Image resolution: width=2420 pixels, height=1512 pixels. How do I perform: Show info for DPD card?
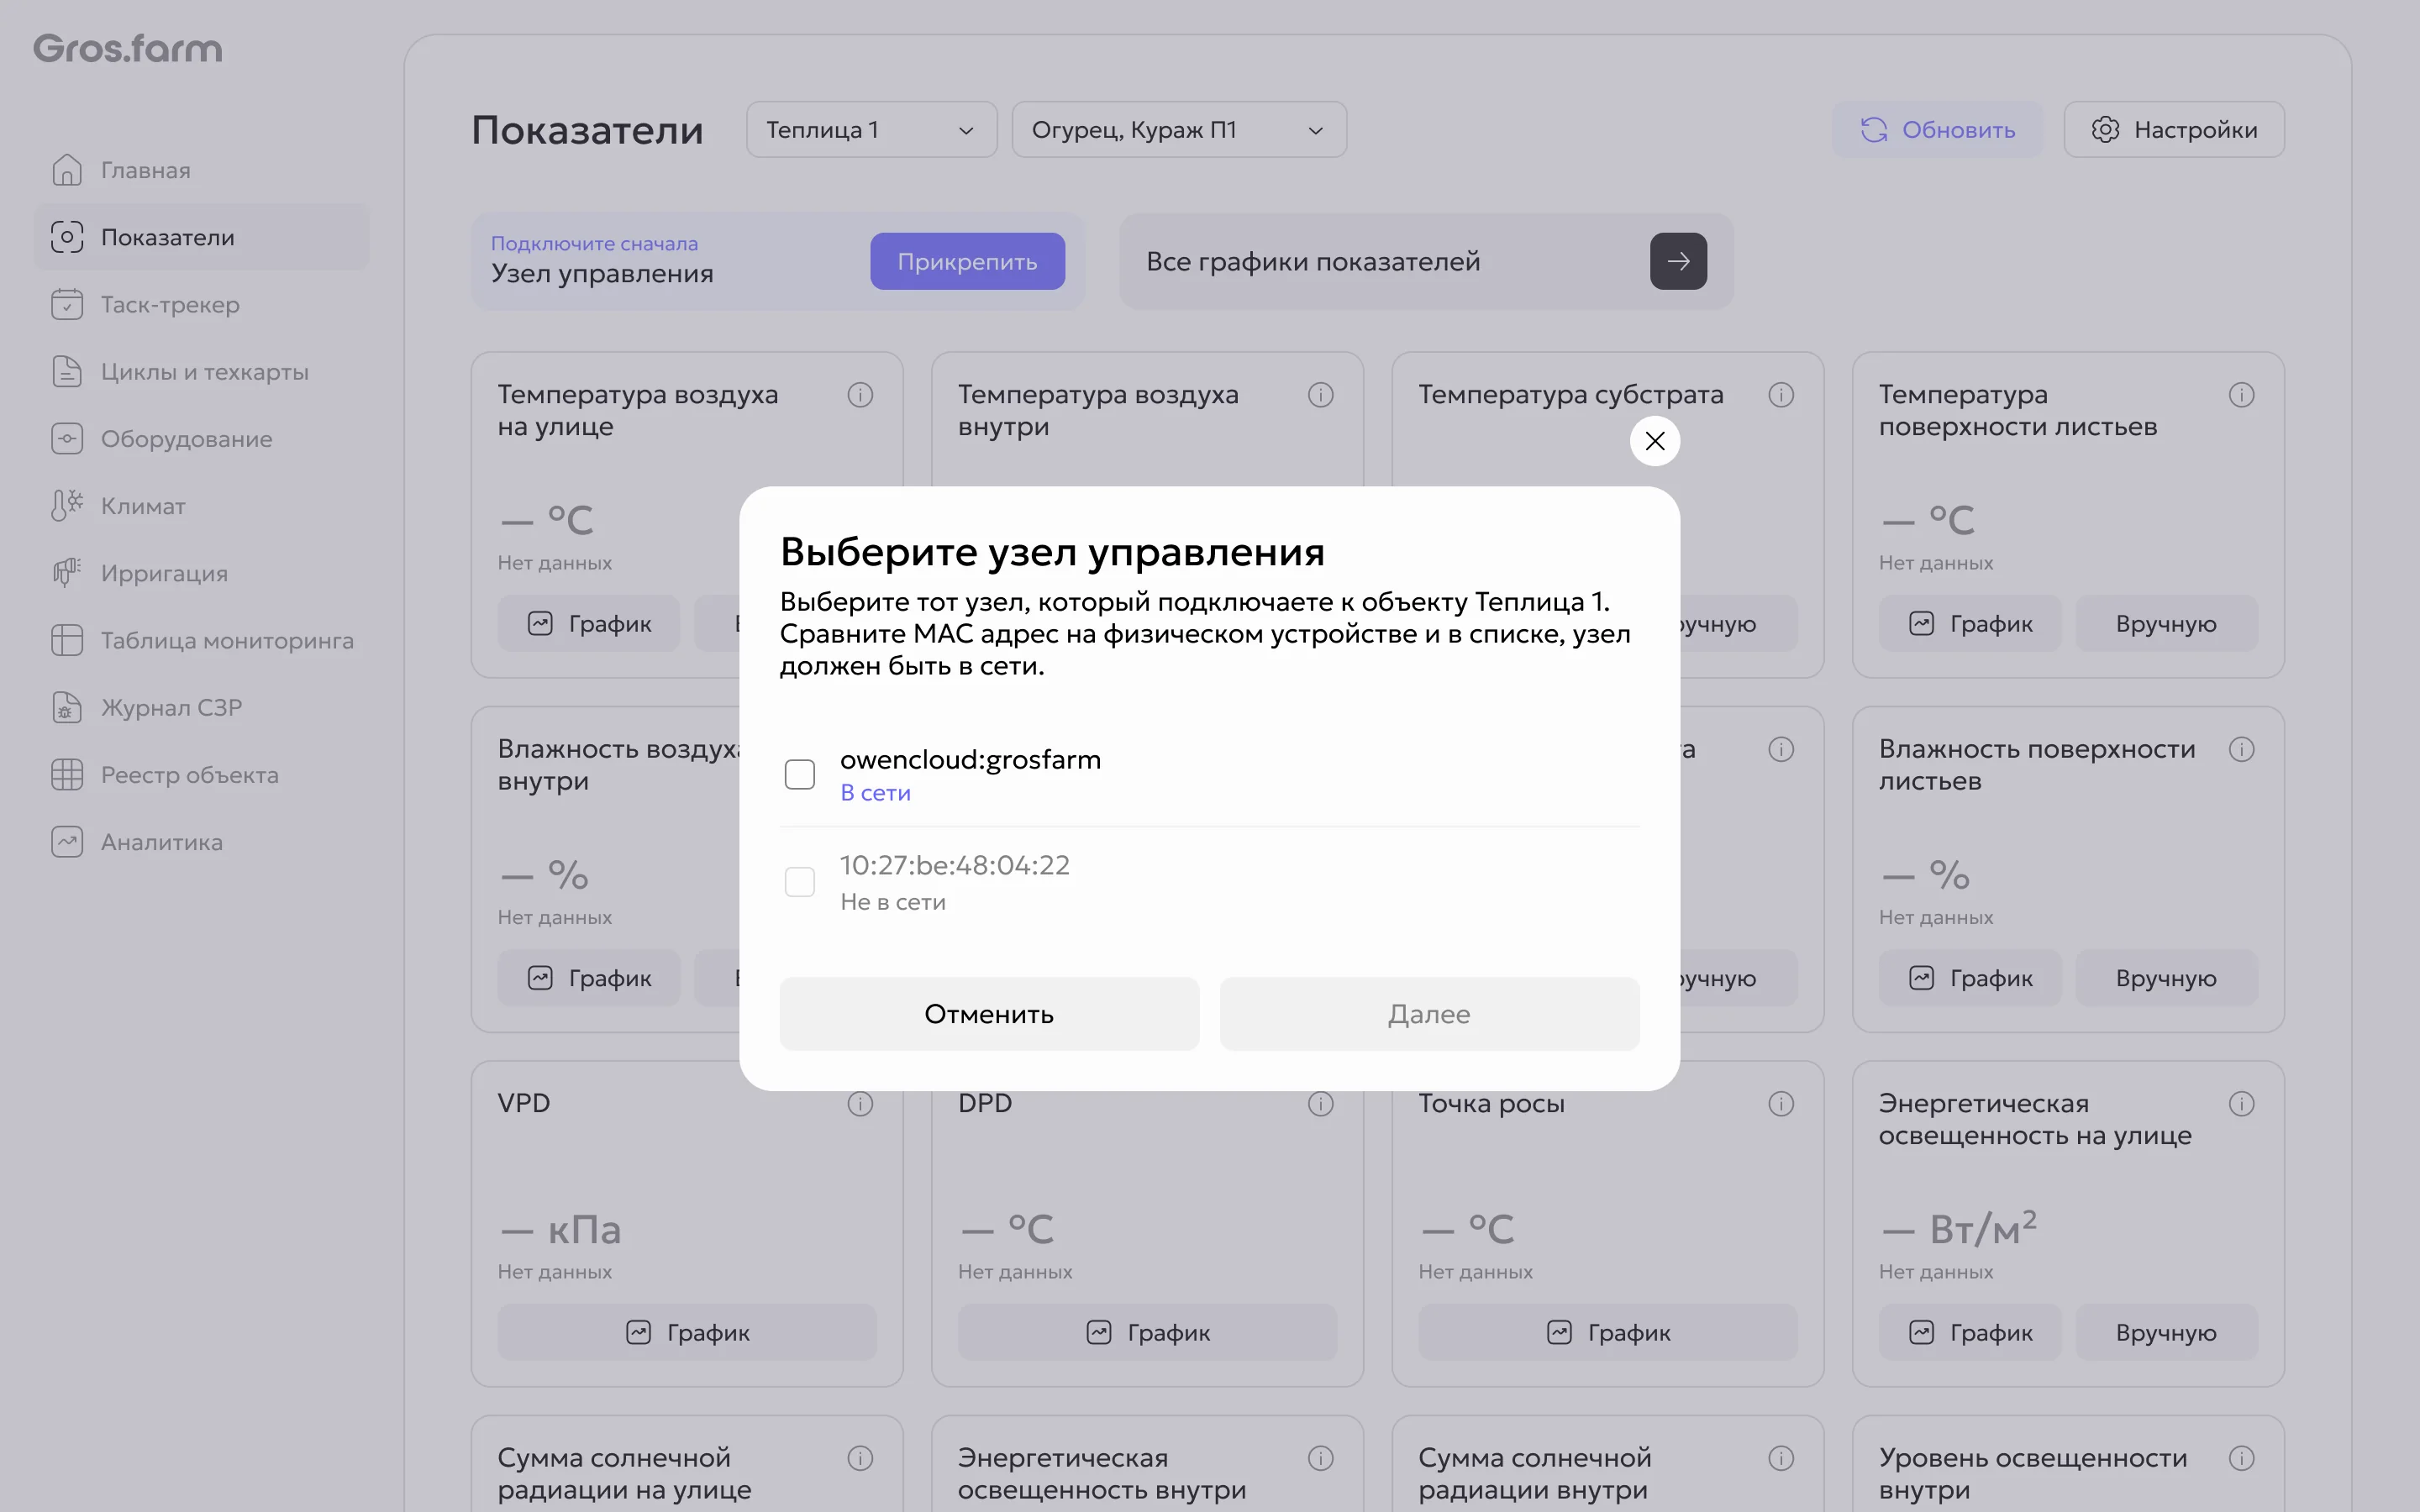coord(1320,1104)
